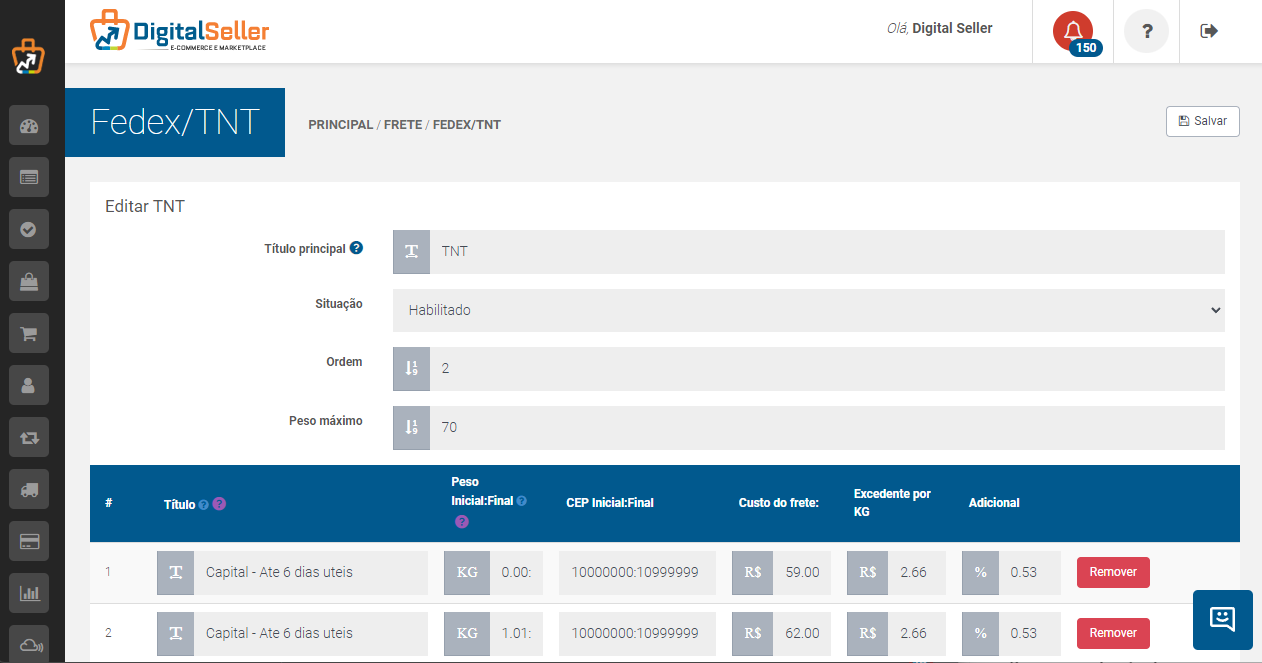
Task: Open the help question mark button
Action: (1147, 31)
